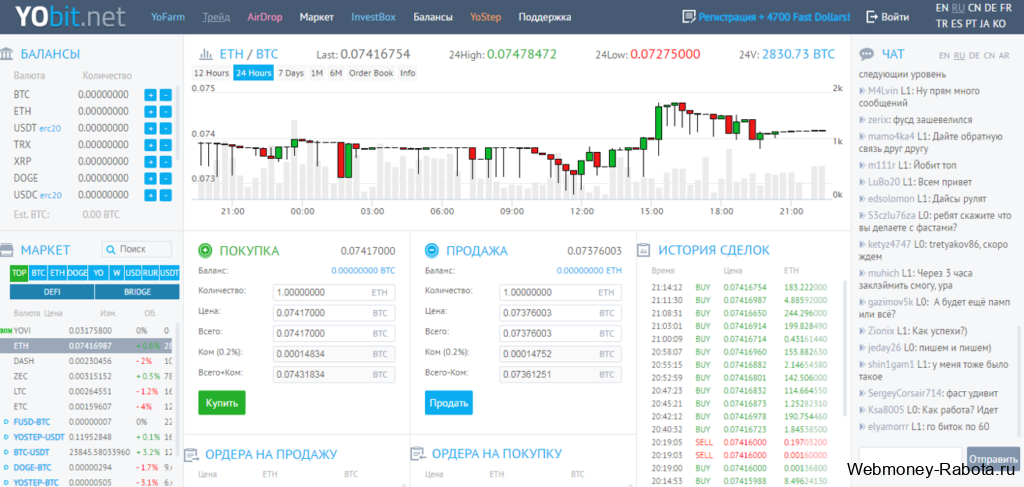
Task: Click the Продать sell button
Action: pyautogui.click(x=449, y=403)
